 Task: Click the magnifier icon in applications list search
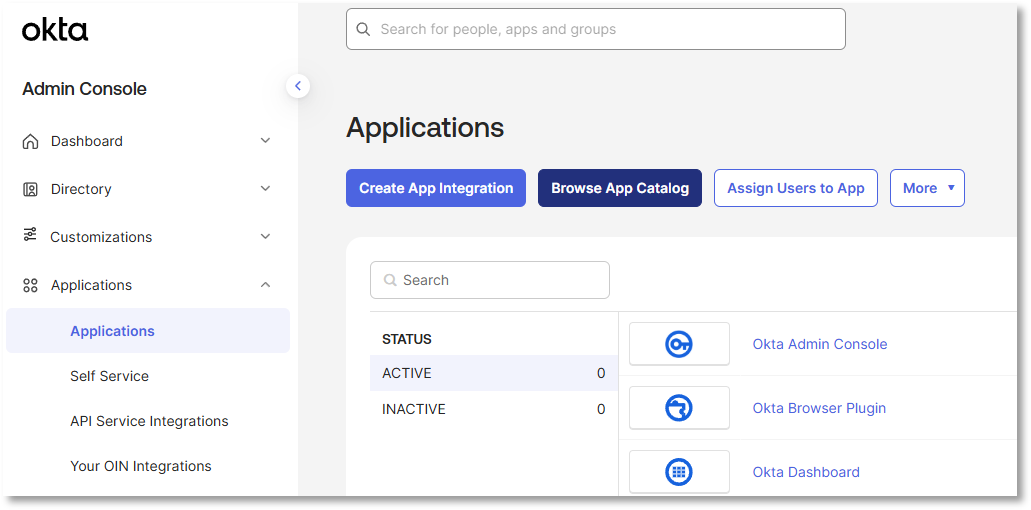coord(390,281)
